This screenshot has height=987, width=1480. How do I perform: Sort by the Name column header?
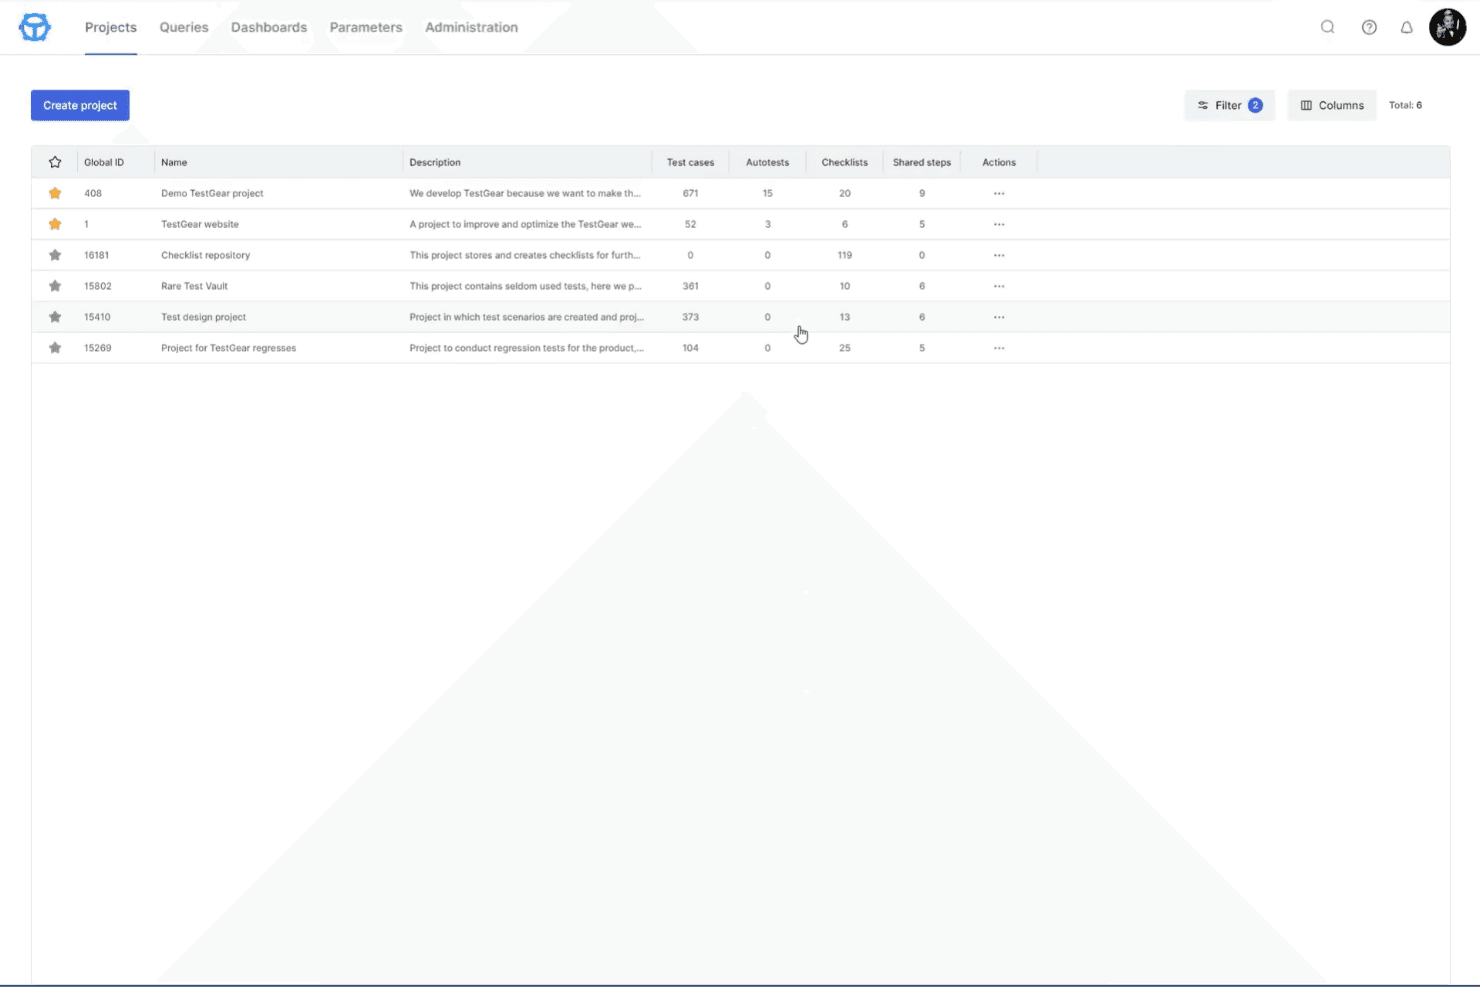click(174, 162)
